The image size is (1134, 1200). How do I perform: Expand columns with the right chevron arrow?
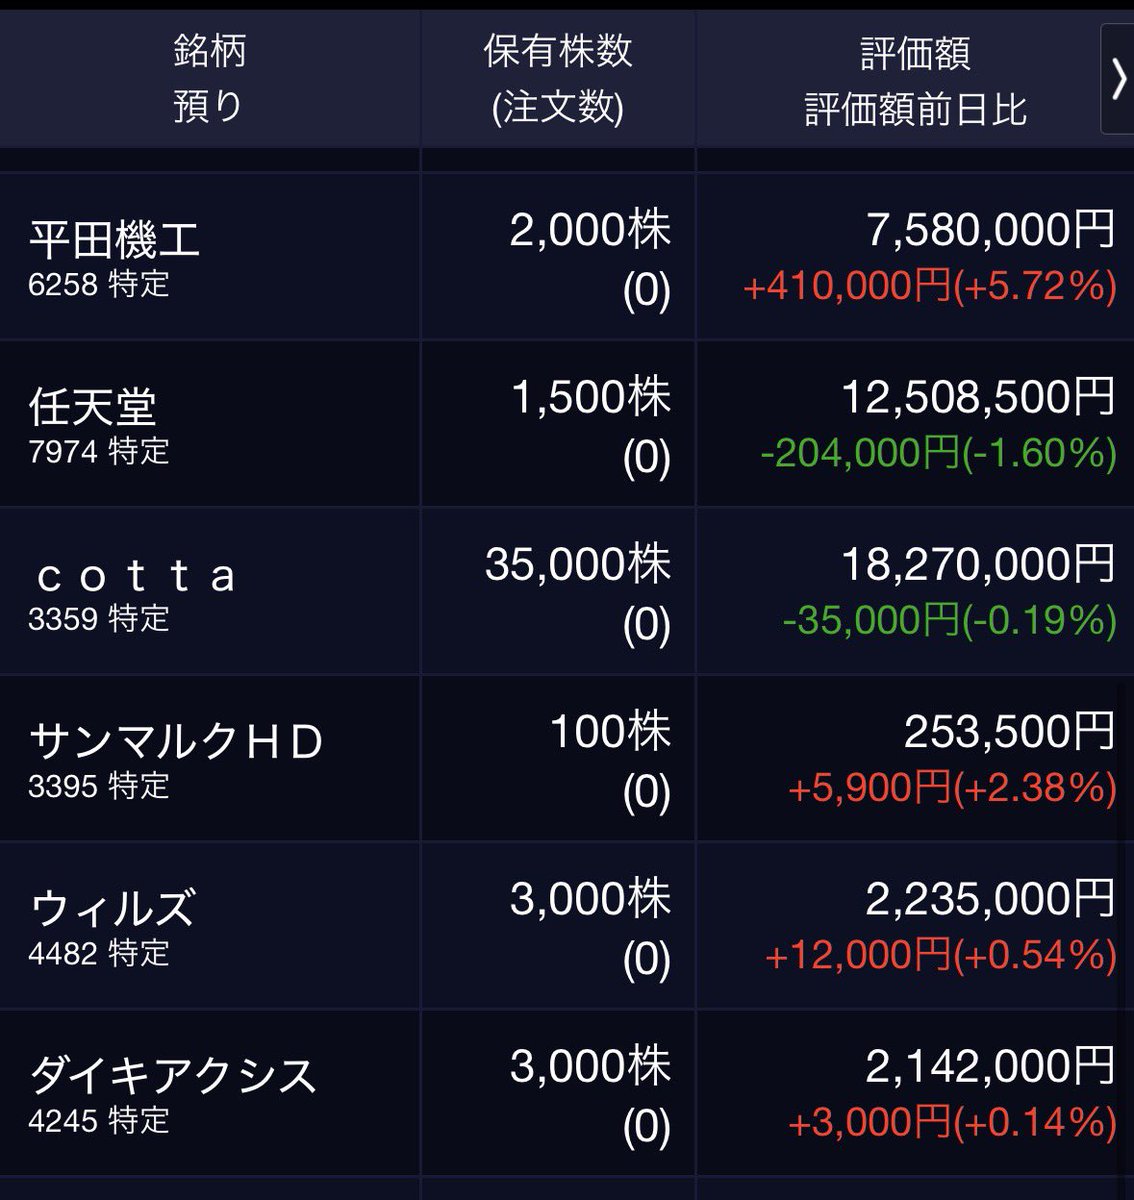pyautogui.click(x=1118, y=79)
